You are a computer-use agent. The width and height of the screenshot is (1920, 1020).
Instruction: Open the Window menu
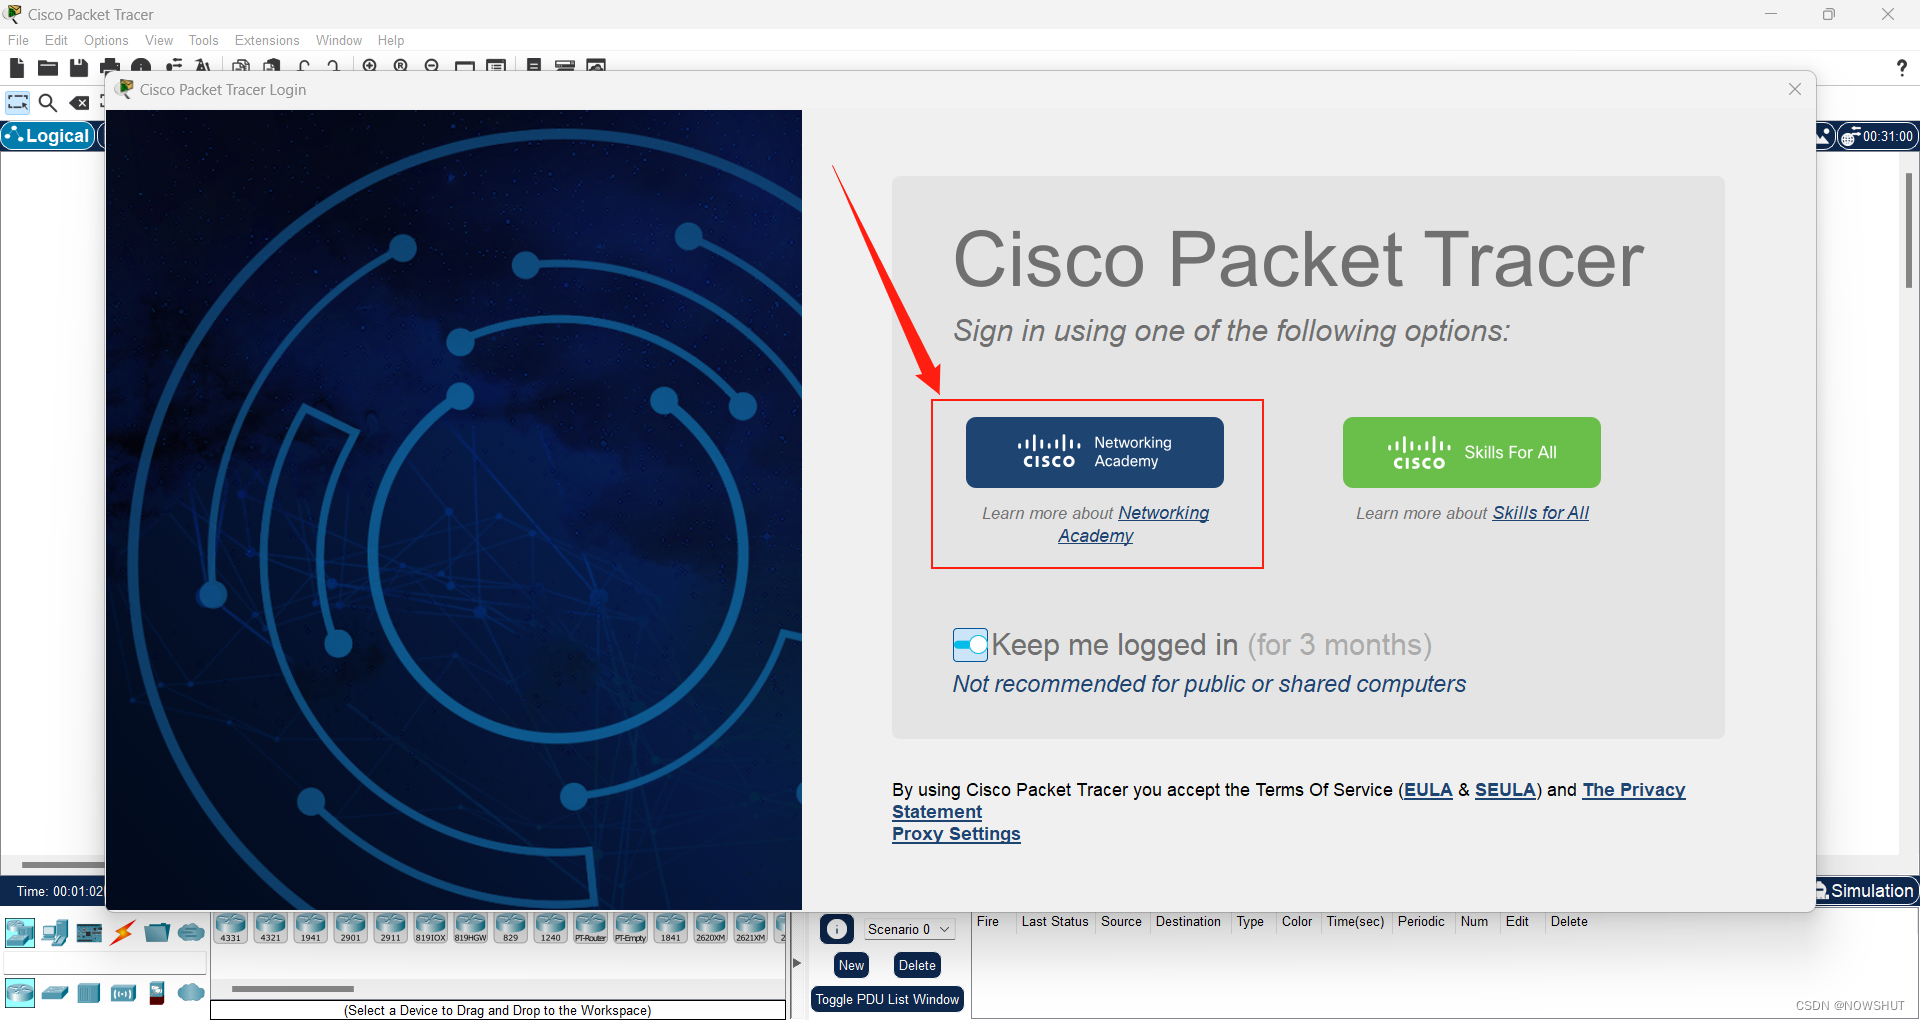coord(339,40)
